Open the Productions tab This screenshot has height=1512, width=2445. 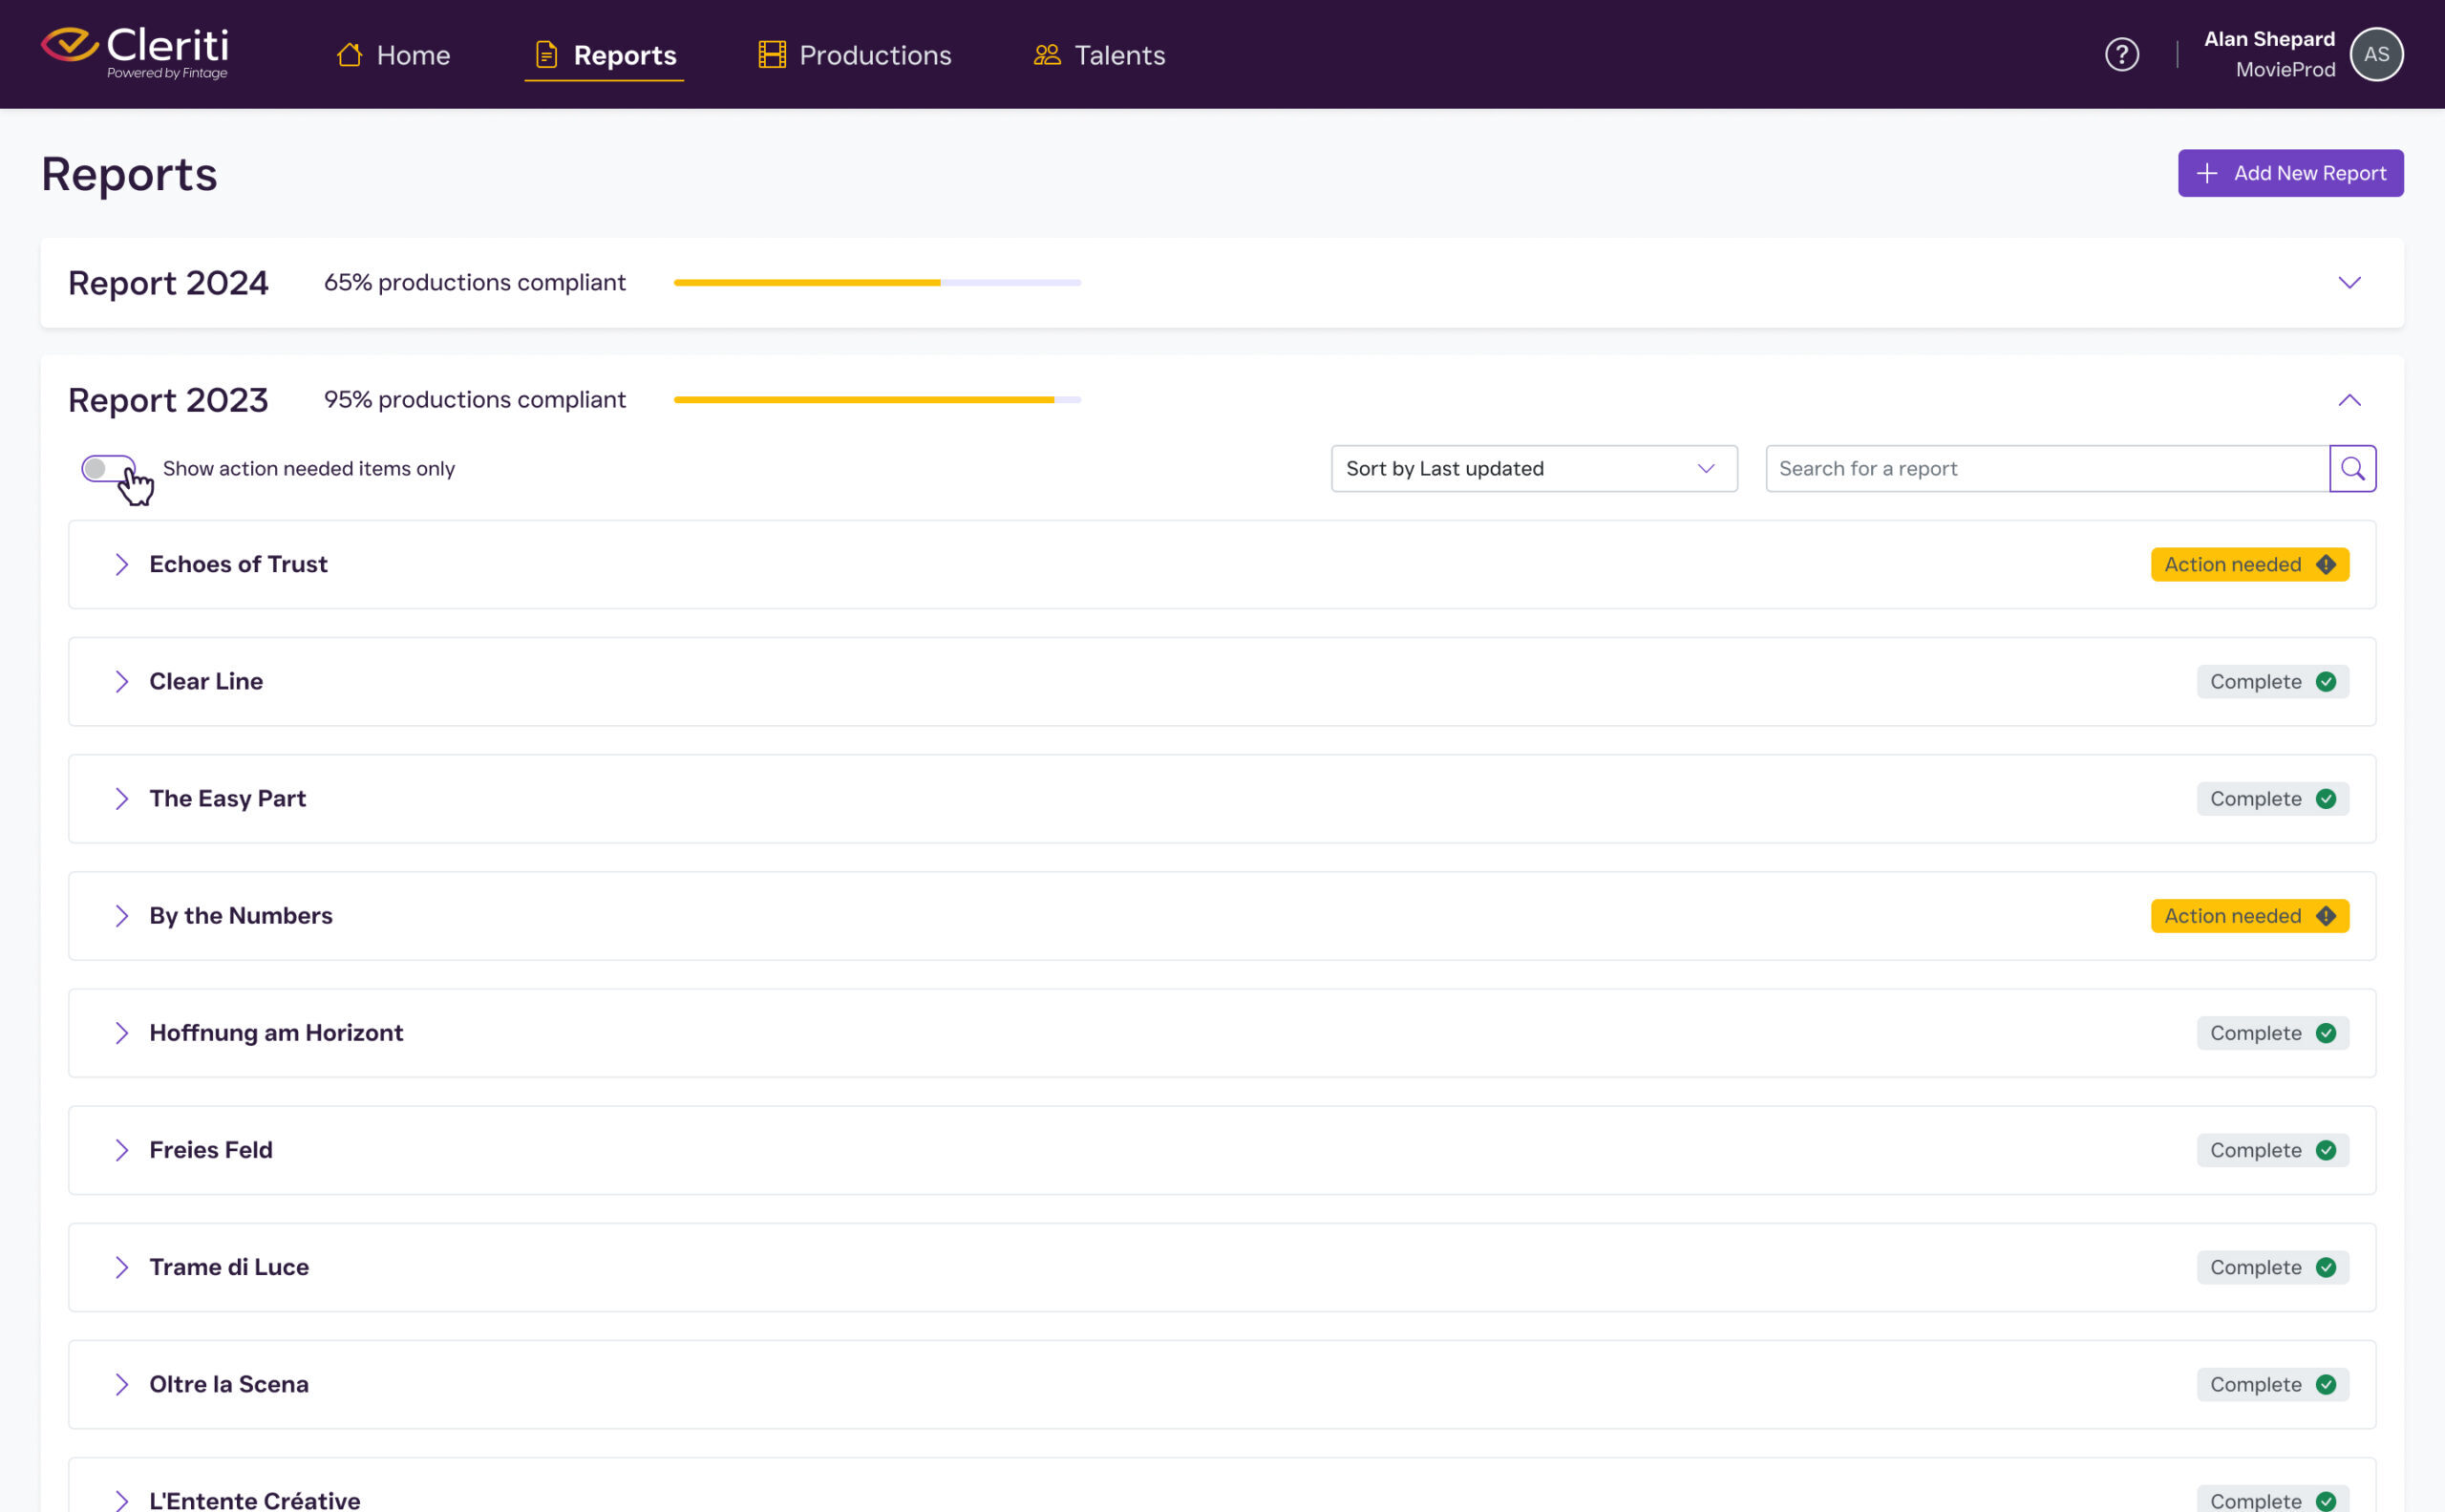coord(855,54)
